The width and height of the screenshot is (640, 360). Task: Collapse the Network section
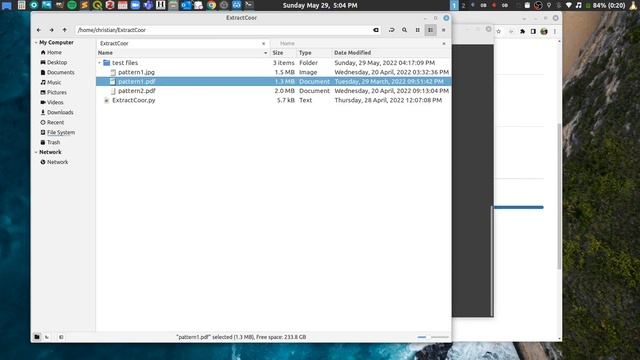tap(36, 152)
